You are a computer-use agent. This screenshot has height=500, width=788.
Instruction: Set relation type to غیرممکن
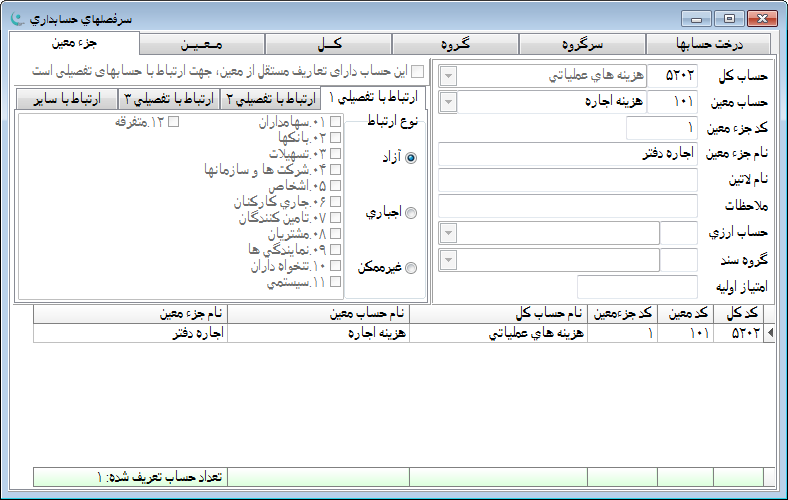pos(411,267)
